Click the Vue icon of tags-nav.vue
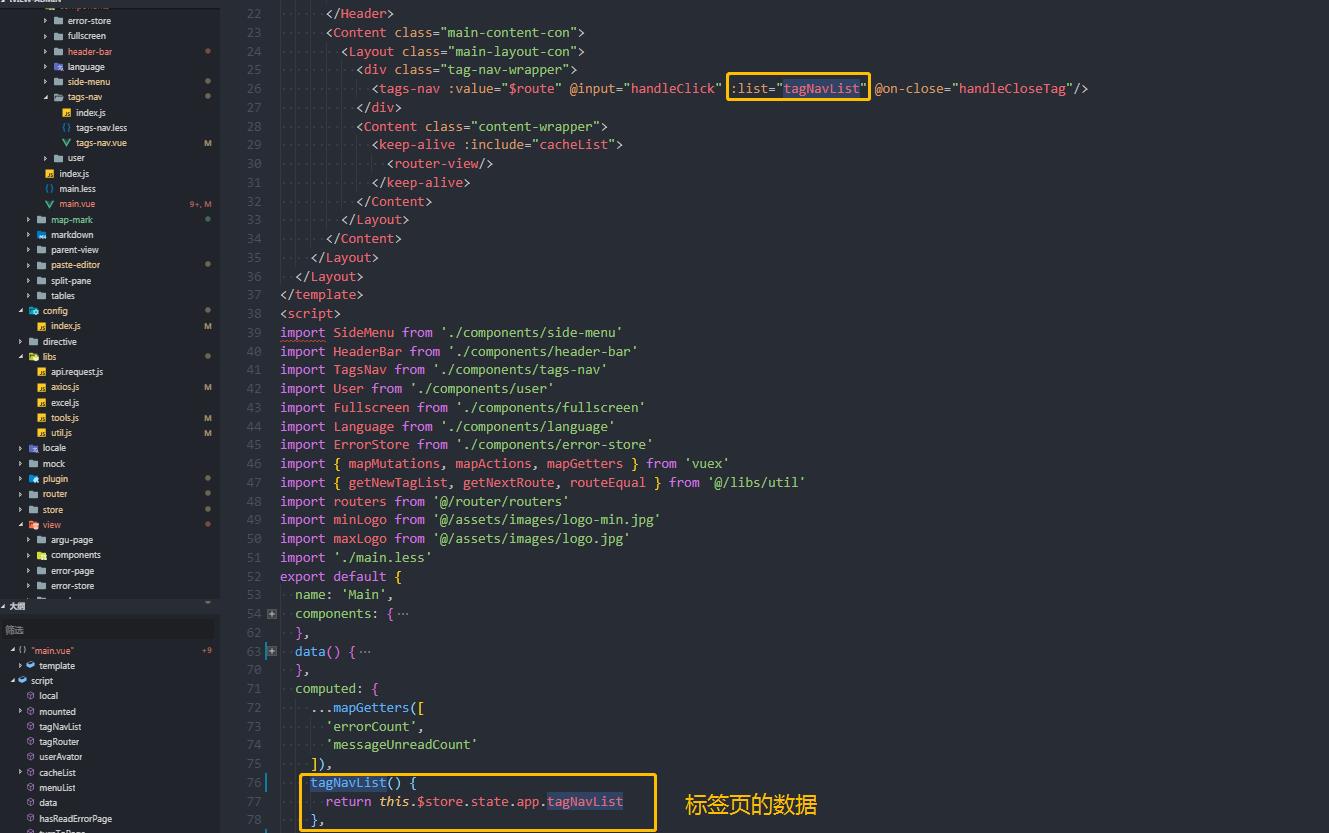1329x833 pixels. (66, 143)
